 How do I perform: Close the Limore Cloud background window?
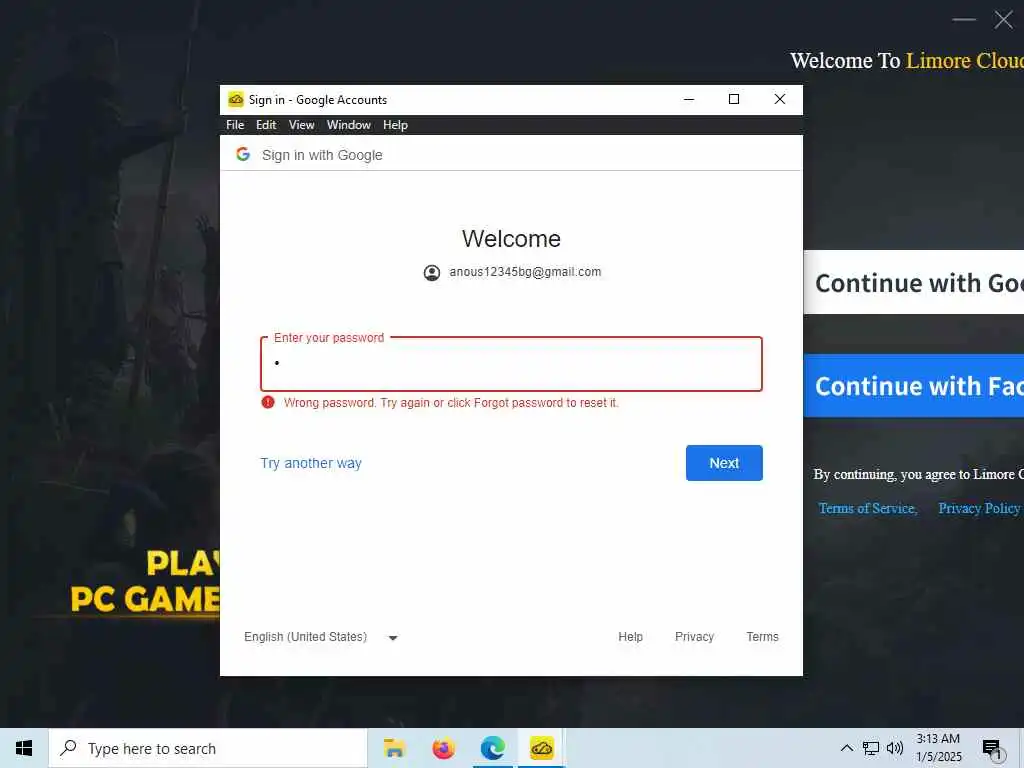point(1003,20)
